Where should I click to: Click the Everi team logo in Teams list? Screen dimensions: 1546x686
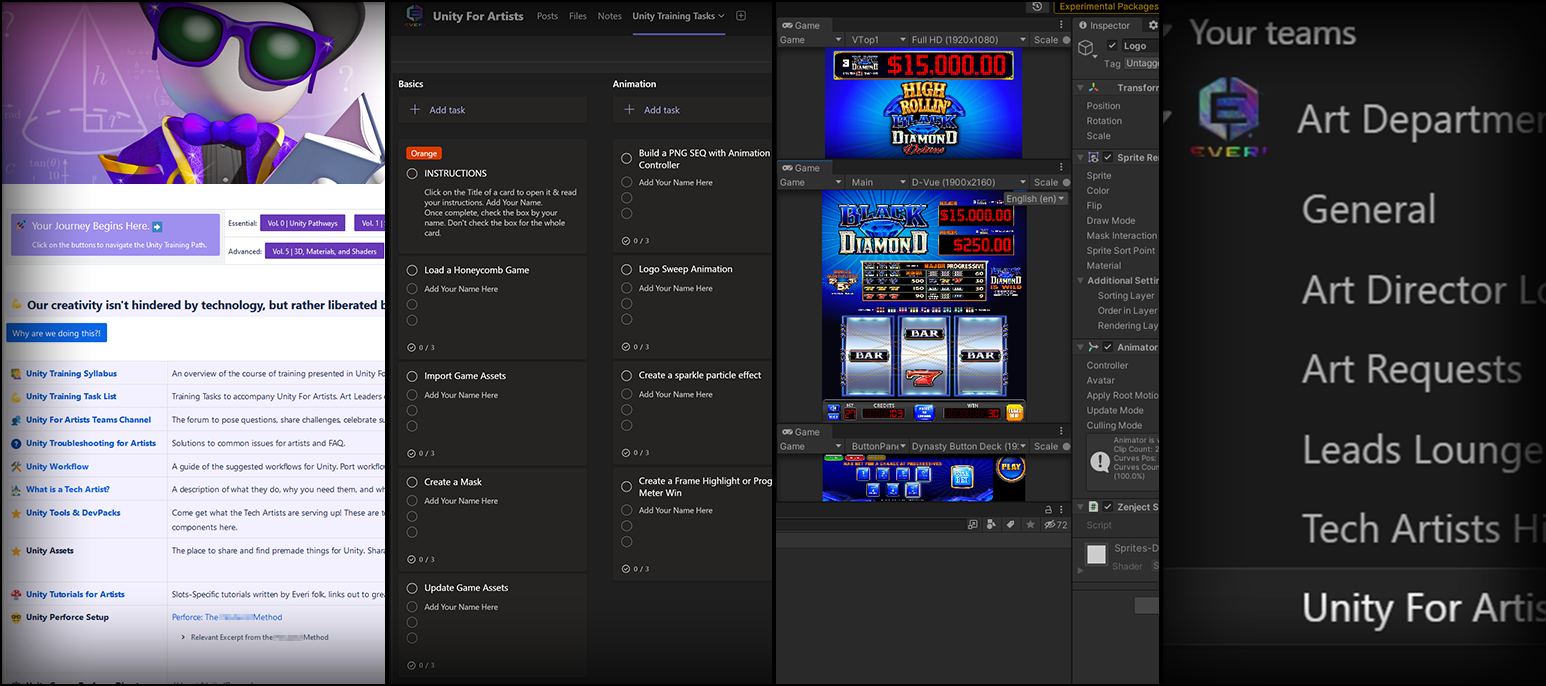[1228, 118]
